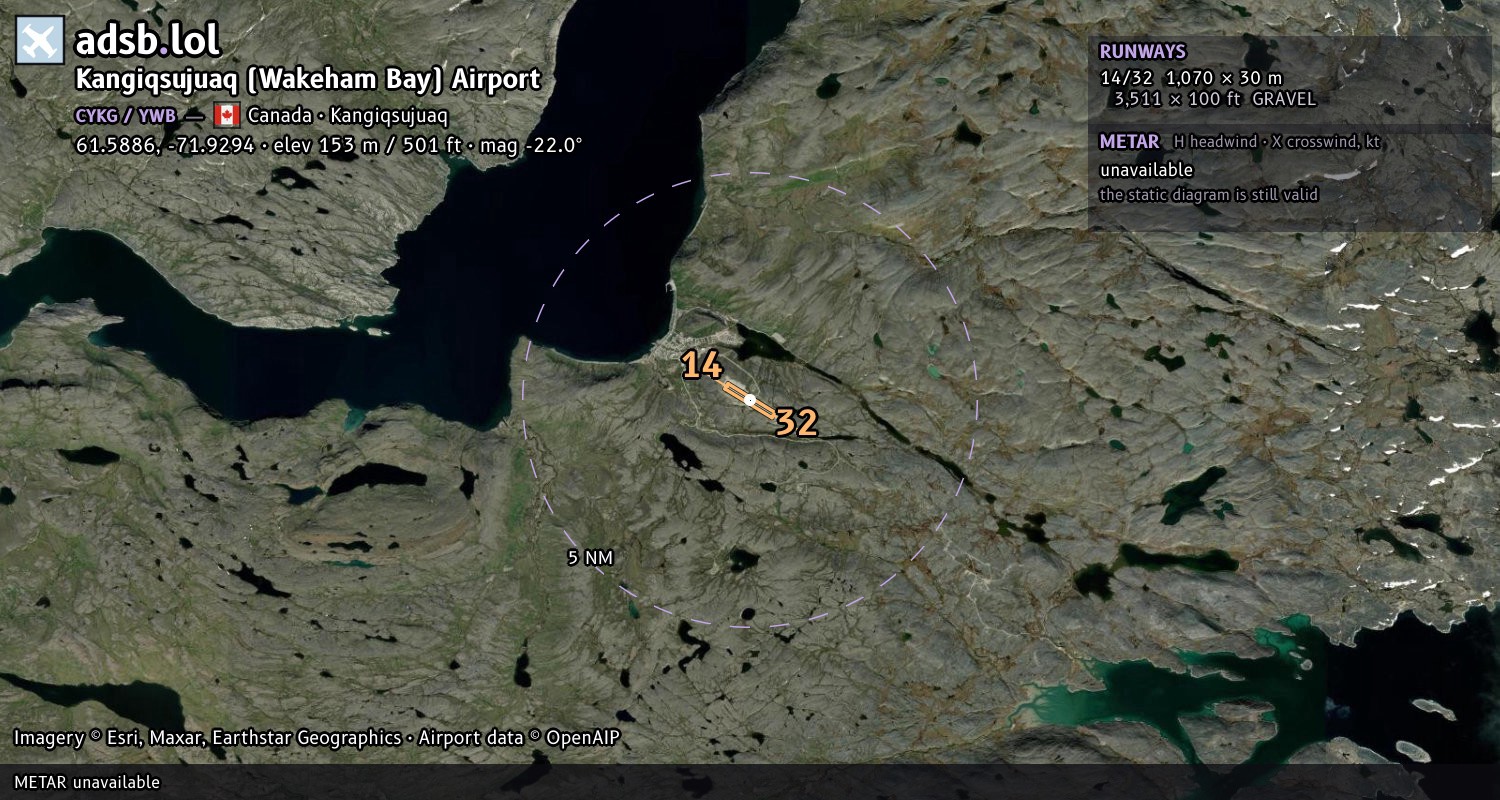Click the runway 14 end label
The width and height of the screenshot is (1500, 800).
click(702, 366)
